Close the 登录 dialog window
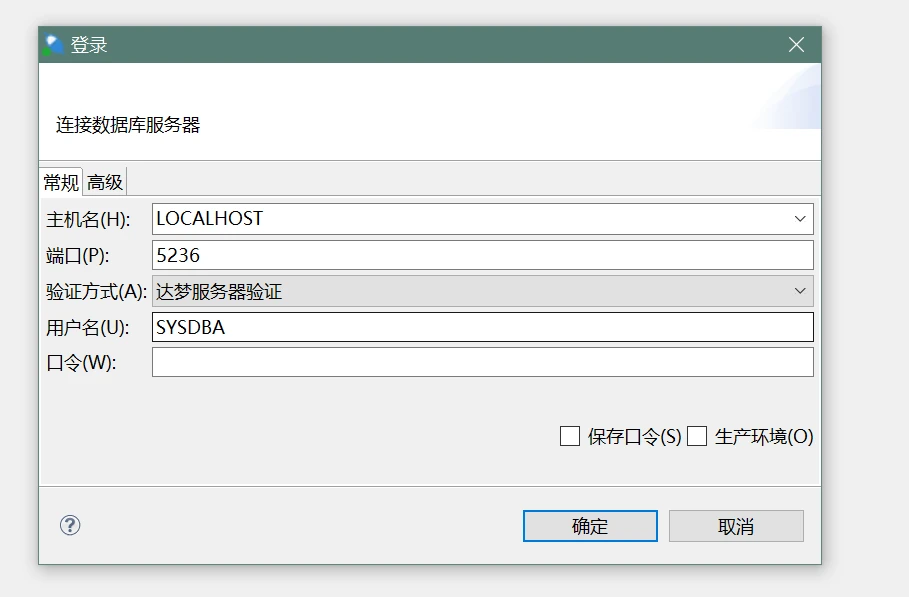909x597 pixels. [x=796, y=45]
